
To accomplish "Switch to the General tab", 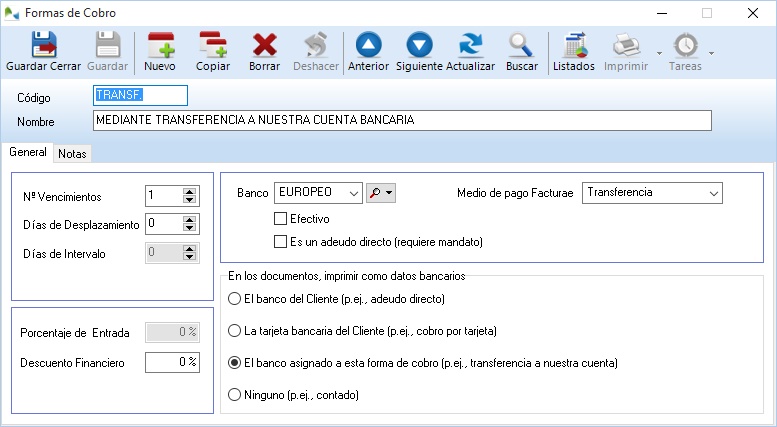I will (28, 152).
